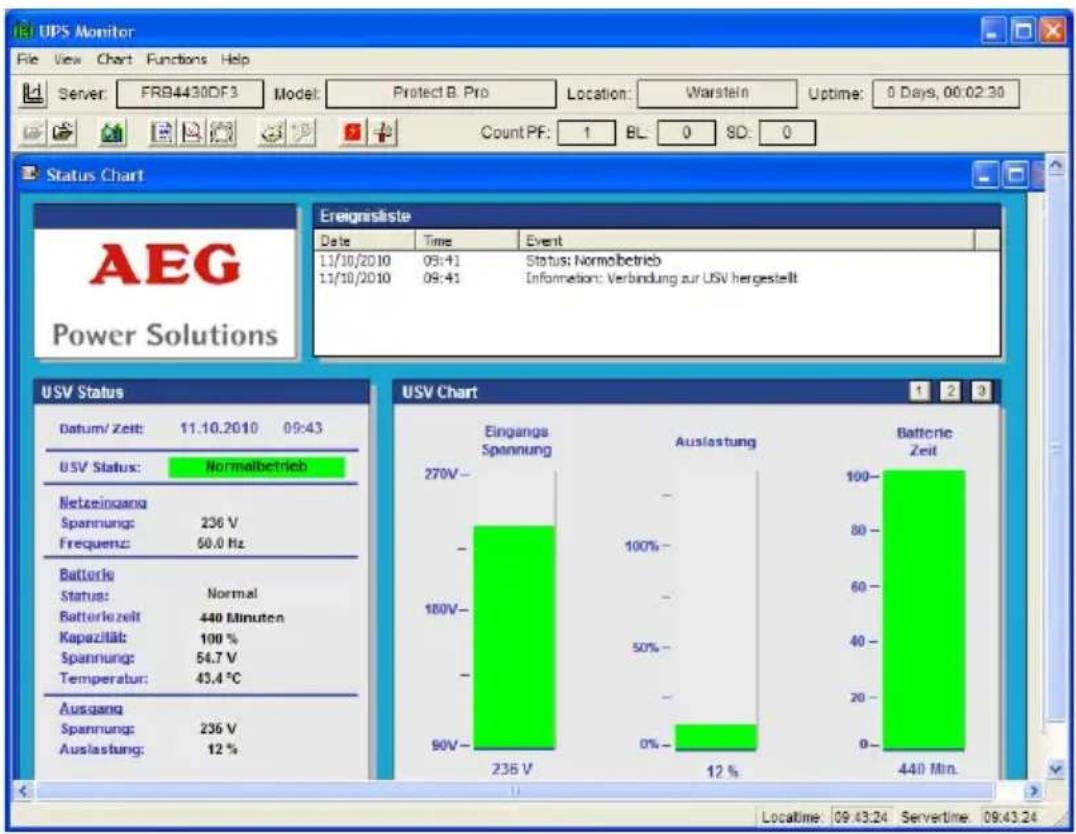Open the View menu
This screenshot has width=1076, height=834.
[x=67, y=59]
